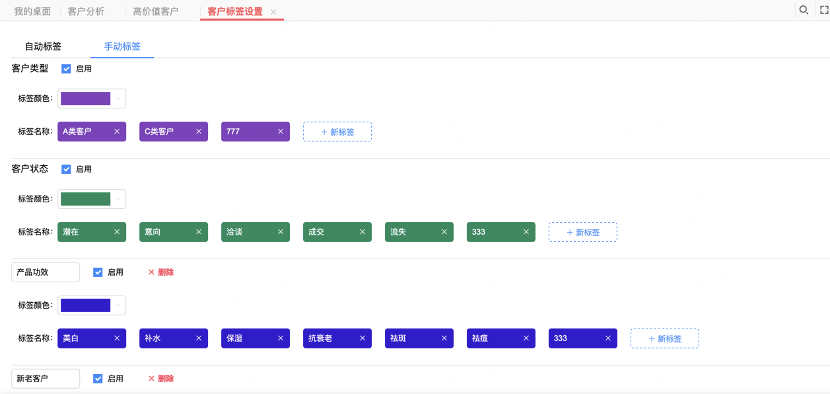The image size is (830, 394).
Task: Open the 高价值客户 tab
Action: pyautogui.click(x=156, y=11)
